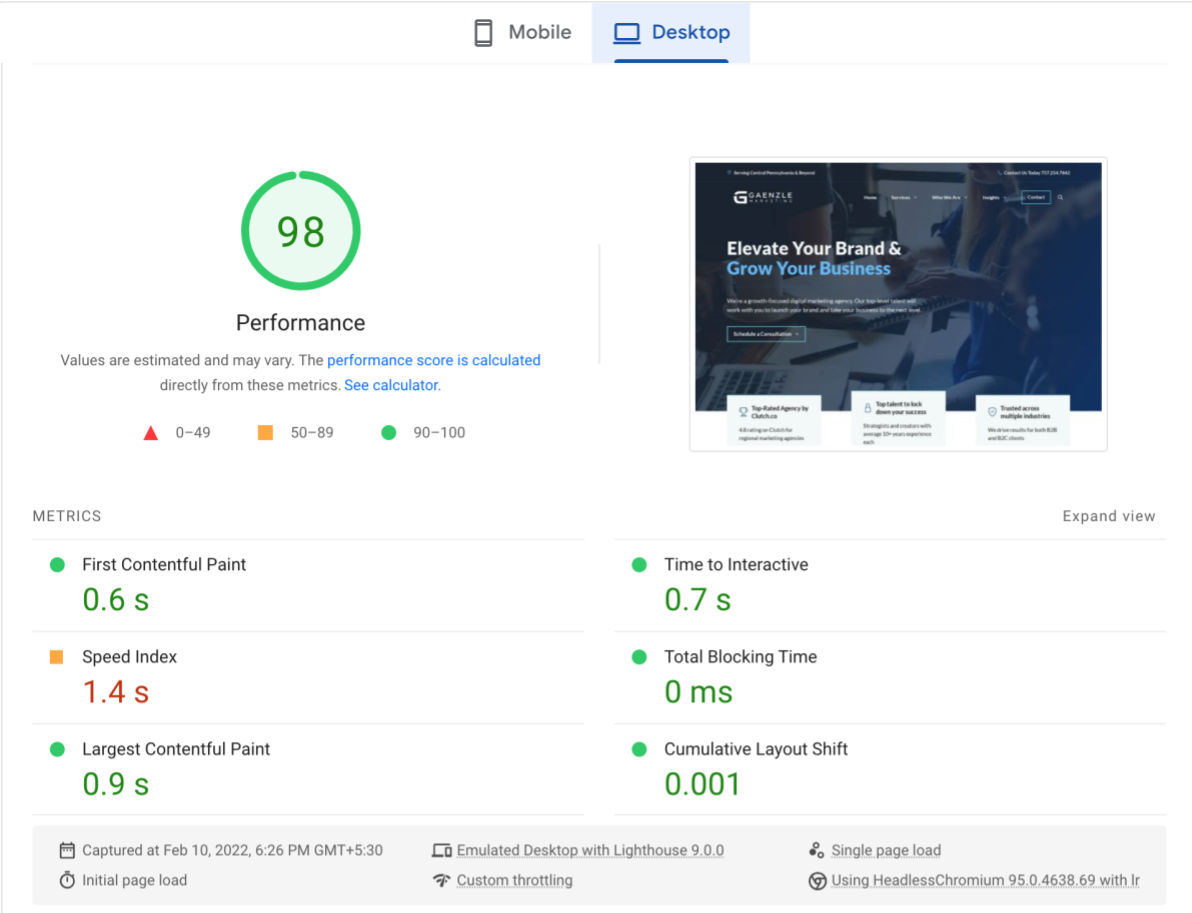Click the Performance heading text
This screenshot has height=913, width=1192.
coord(300,323)
